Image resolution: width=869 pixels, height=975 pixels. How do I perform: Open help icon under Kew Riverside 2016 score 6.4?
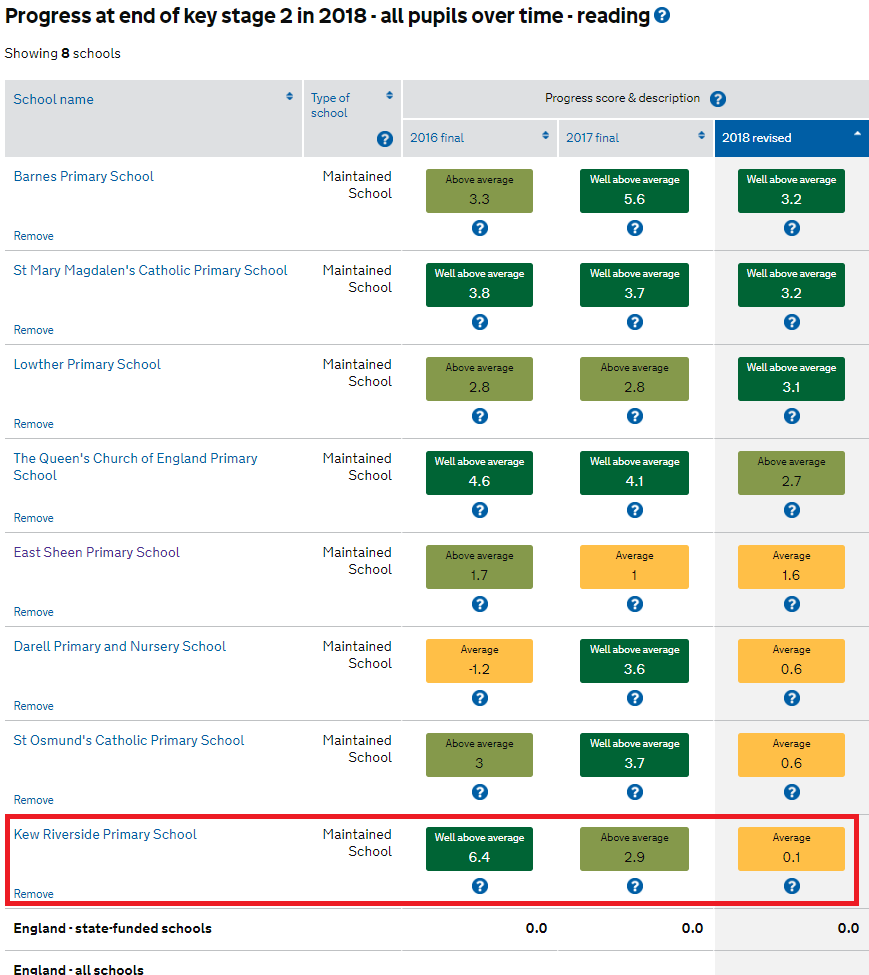click(480, 886)
